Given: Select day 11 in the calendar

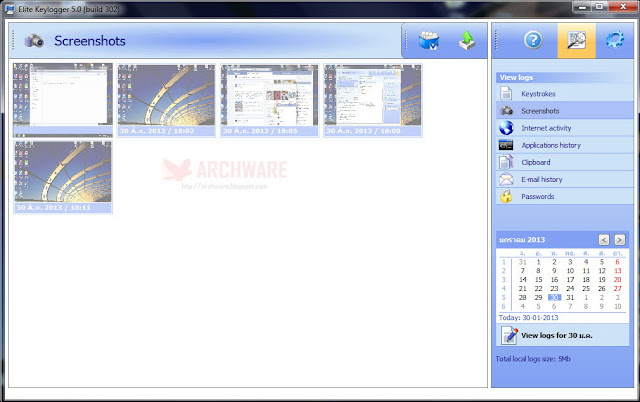Looking at the screenshot, I should [x=586, y=271].
